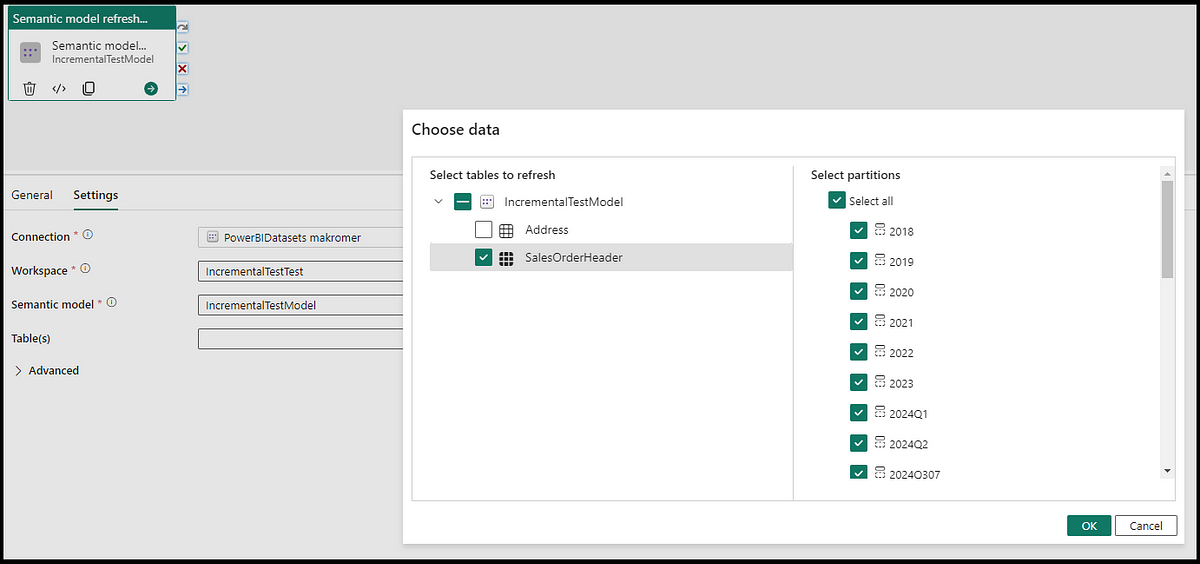View code of the activity

tap(59, 89)
